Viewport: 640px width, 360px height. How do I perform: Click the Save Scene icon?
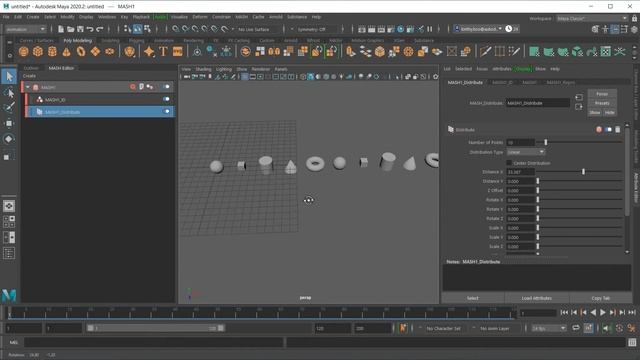[80, 29]
